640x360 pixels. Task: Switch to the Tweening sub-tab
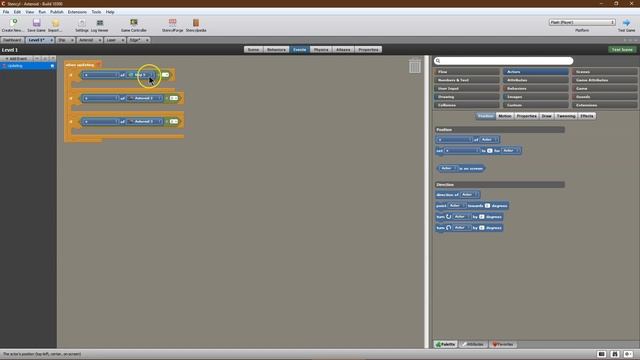(566, 116)
